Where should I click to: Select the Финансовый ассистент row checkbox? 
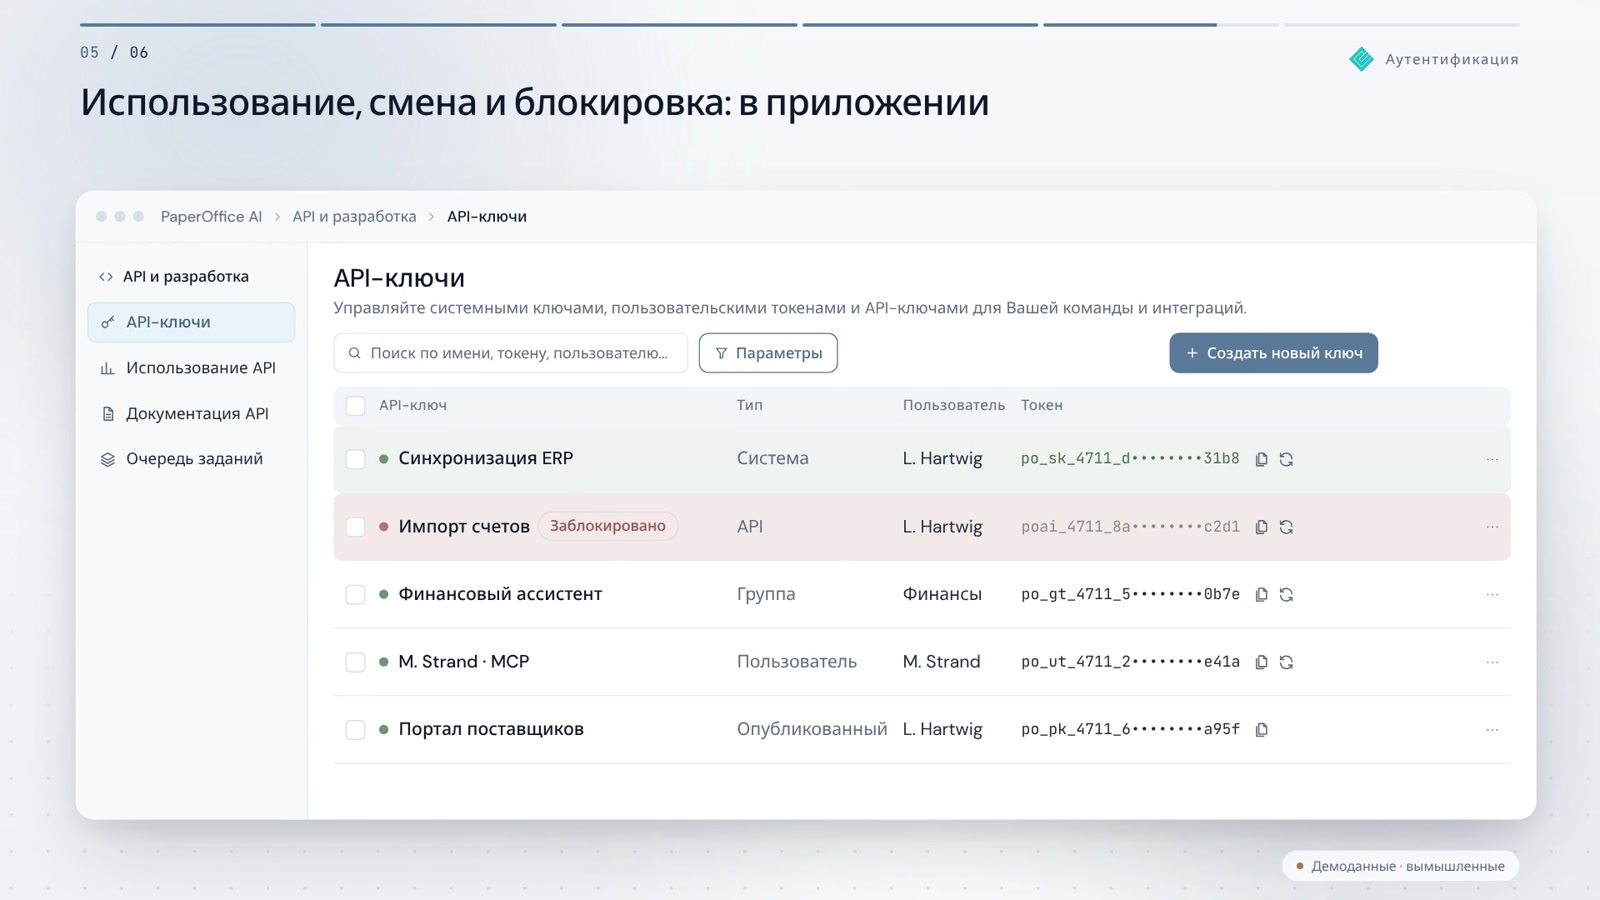point(355,595)
